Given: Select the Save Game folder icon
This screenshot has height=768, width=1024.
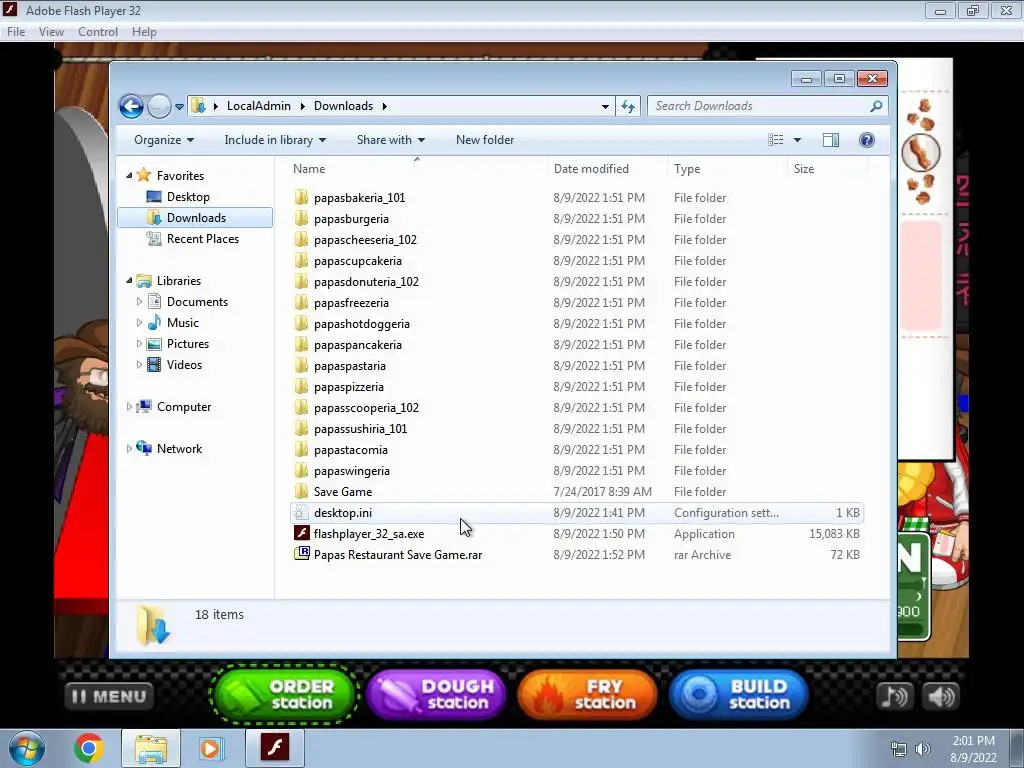Looking at the screenshot, I should point(301,491).
